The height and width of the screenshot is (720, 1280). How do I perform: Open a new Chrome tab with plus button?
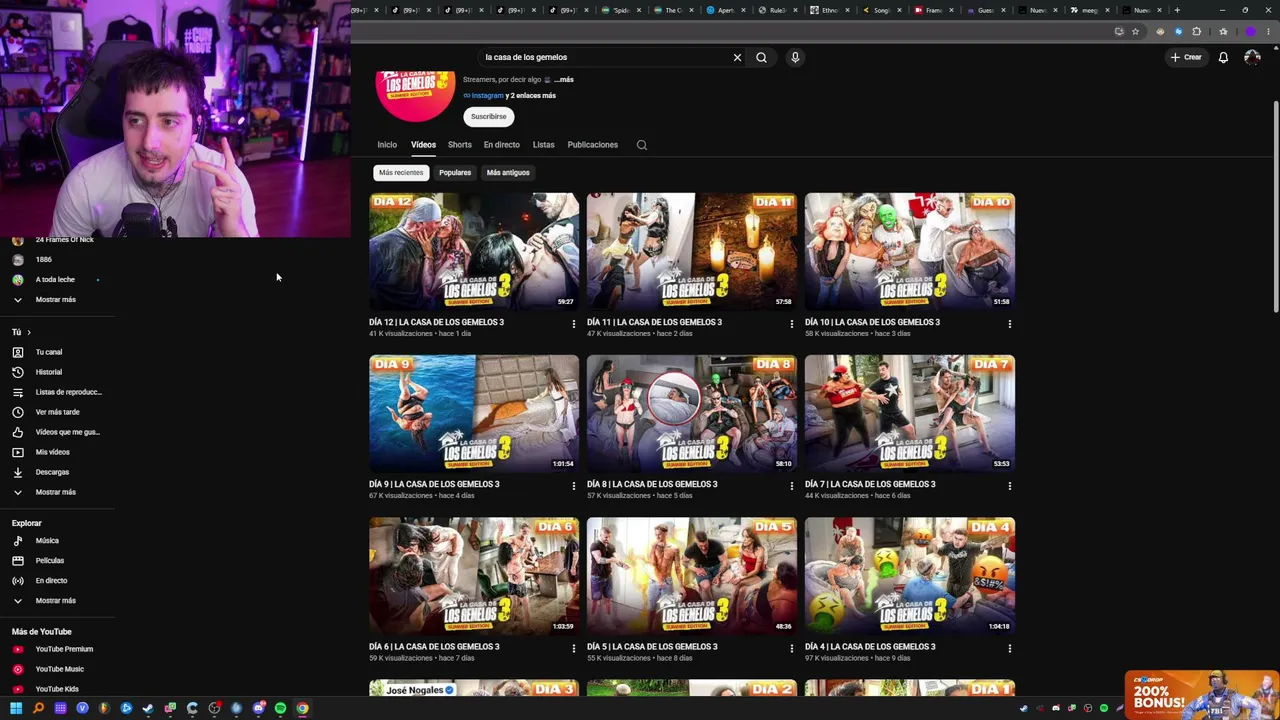1177,10
